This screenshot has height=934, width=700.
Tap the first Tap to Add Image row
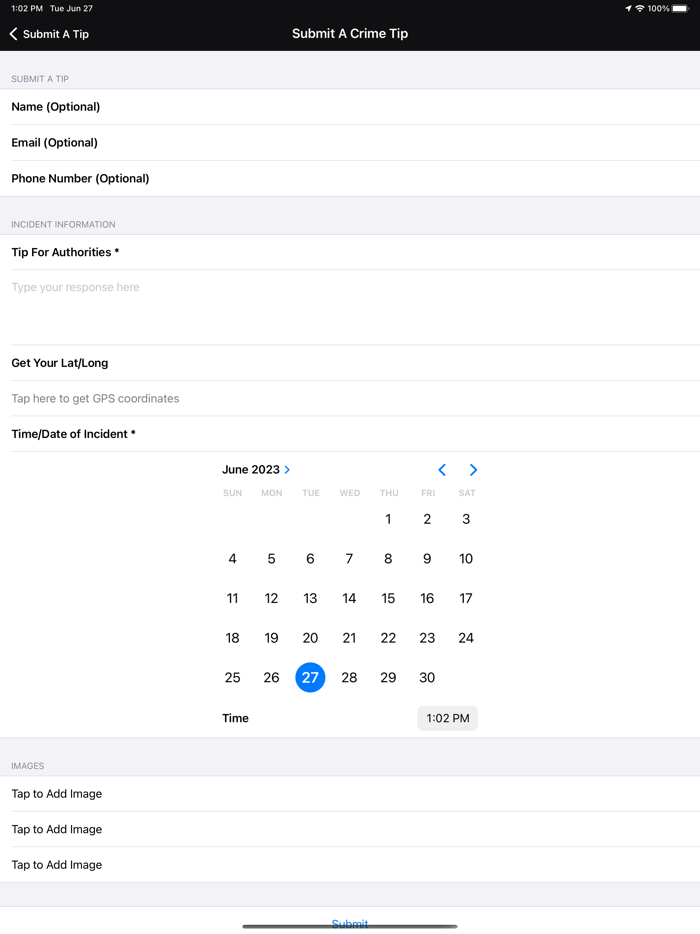pos(350,794)
